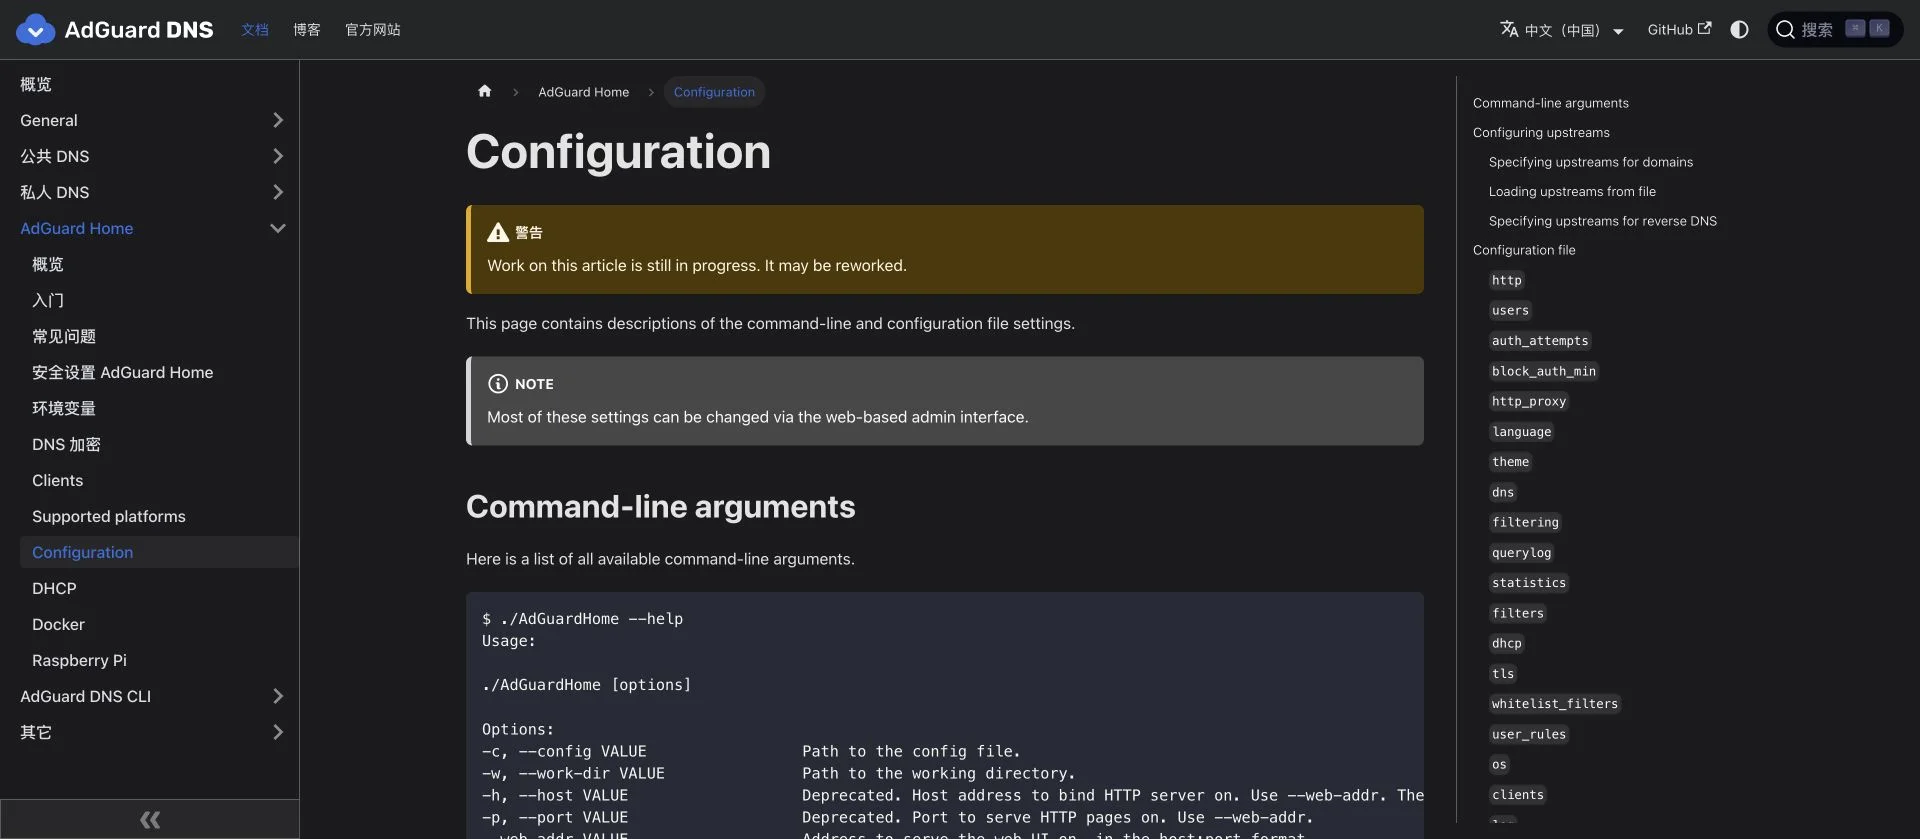Jump to http_proxy in contents

(1529, 401)
